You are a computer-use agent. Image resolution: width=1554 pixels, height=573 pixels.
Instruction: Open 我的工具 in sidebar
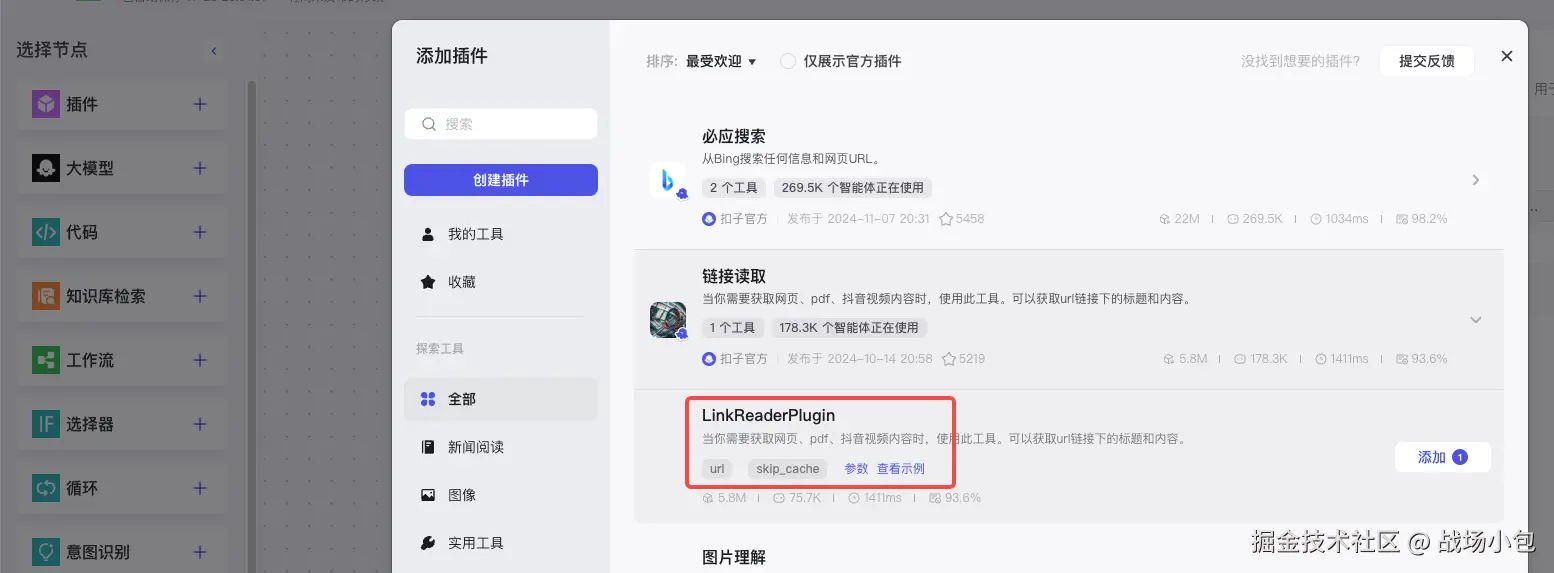coord(501,234)
